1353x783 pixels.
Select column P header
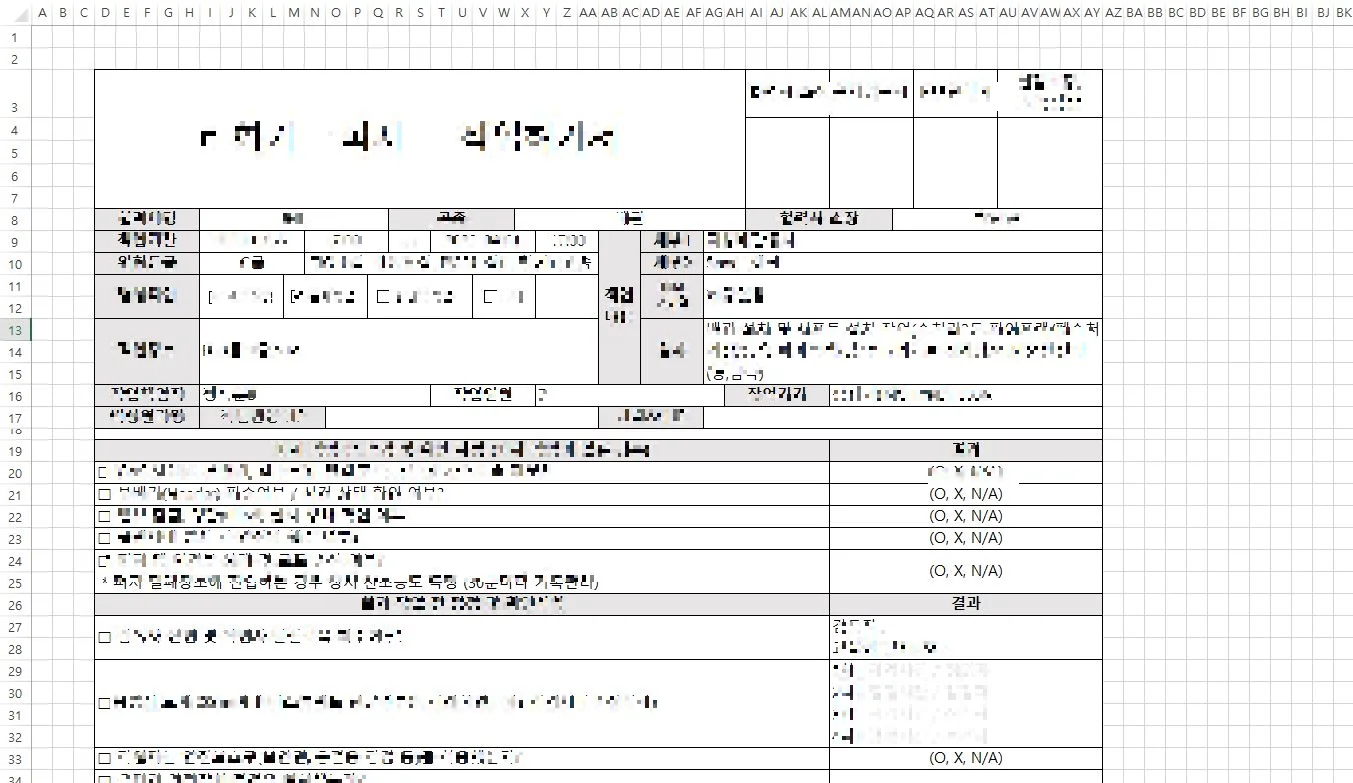[x=357, y=13]
